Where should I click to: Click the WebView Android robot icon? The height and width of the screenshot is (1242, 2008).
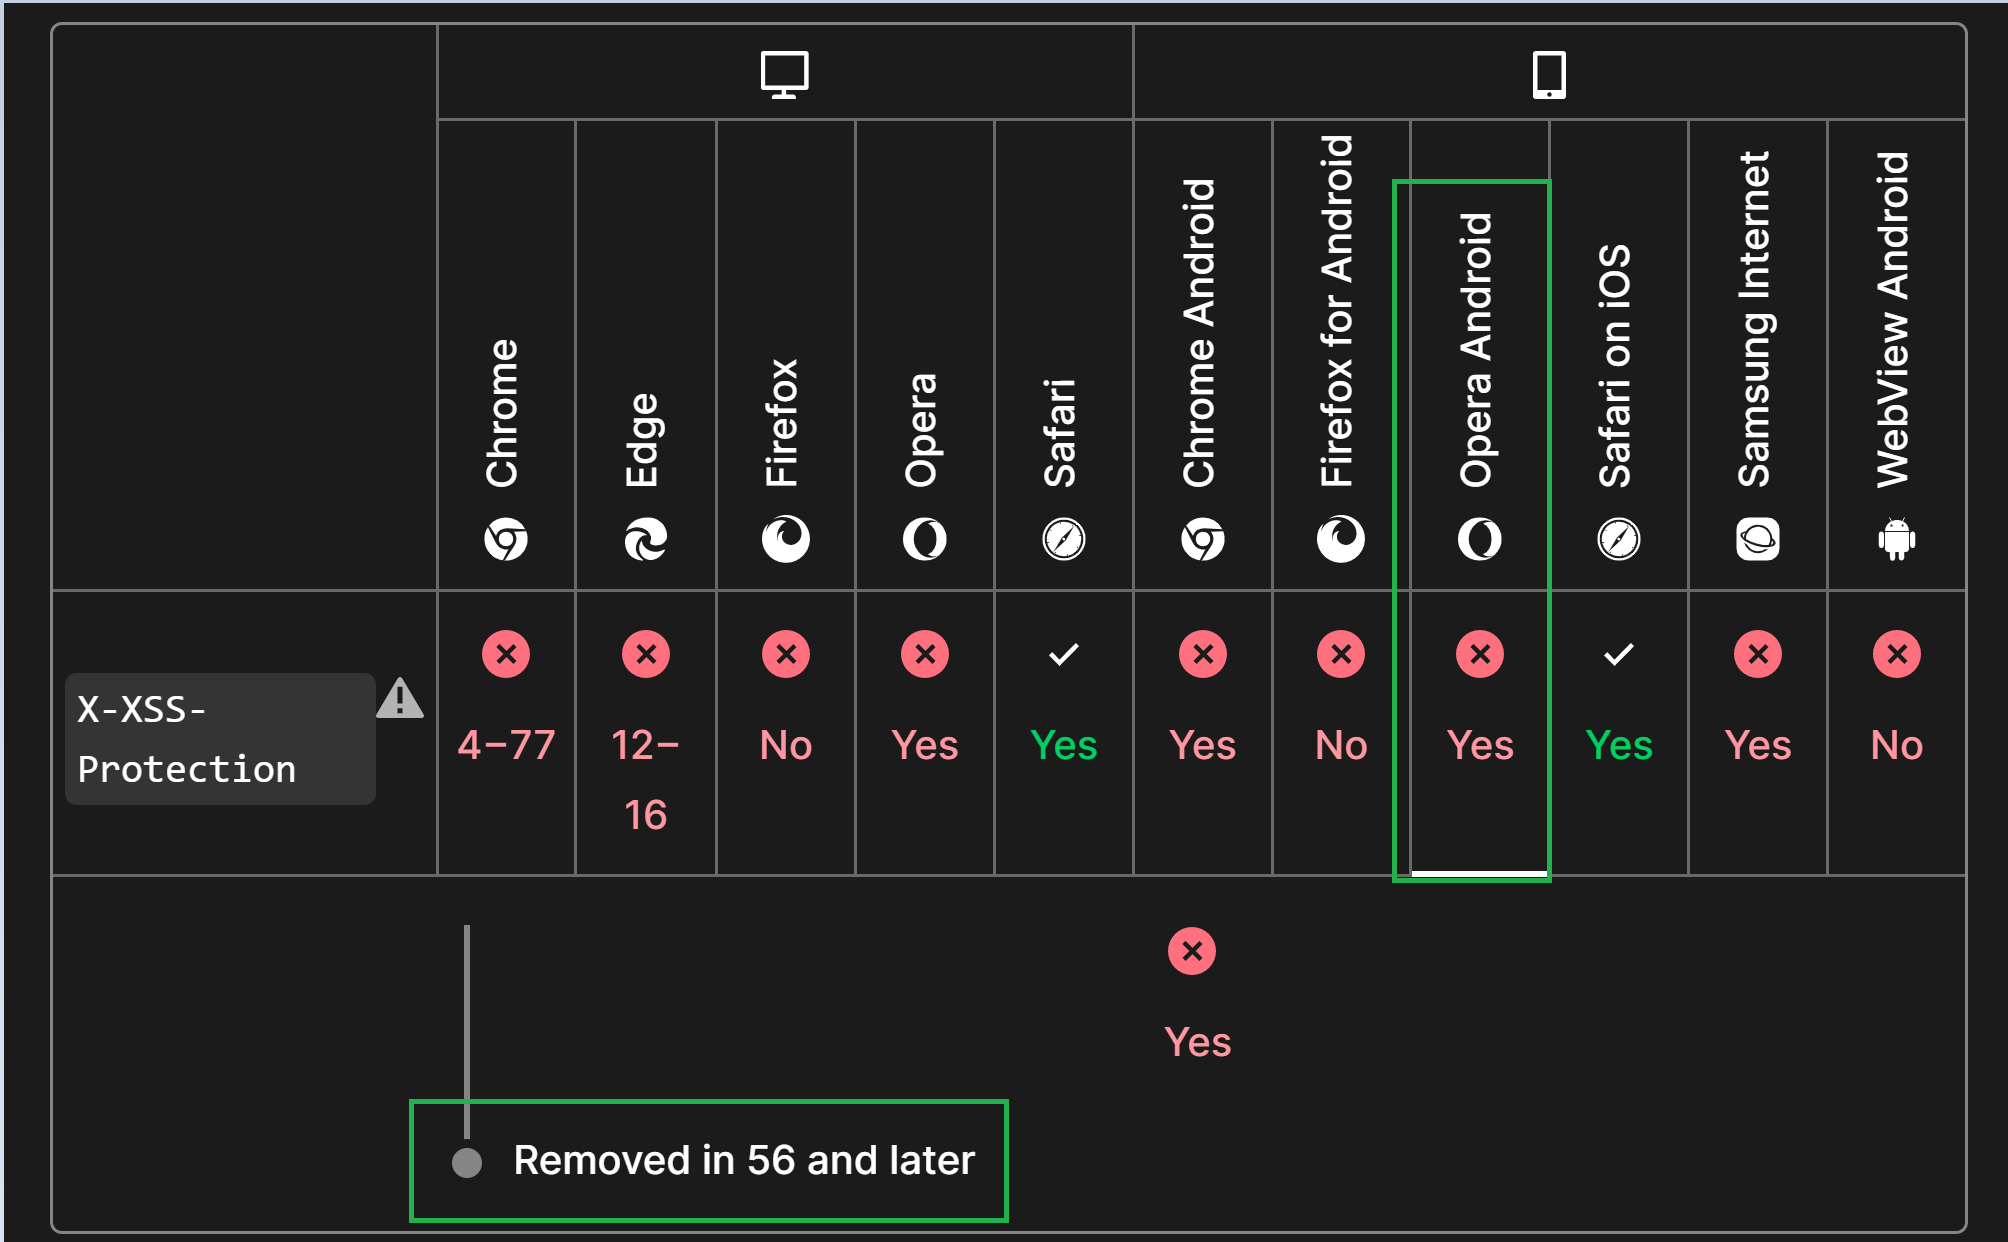pyautogui.click(x=1897, y=537)
